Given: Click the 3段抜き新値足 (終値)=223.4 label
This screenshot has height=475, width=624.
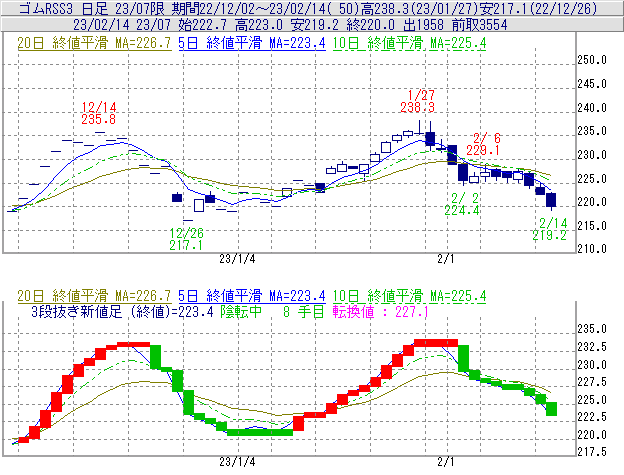Looking at the screenshot, I should (x=122, y=311).
